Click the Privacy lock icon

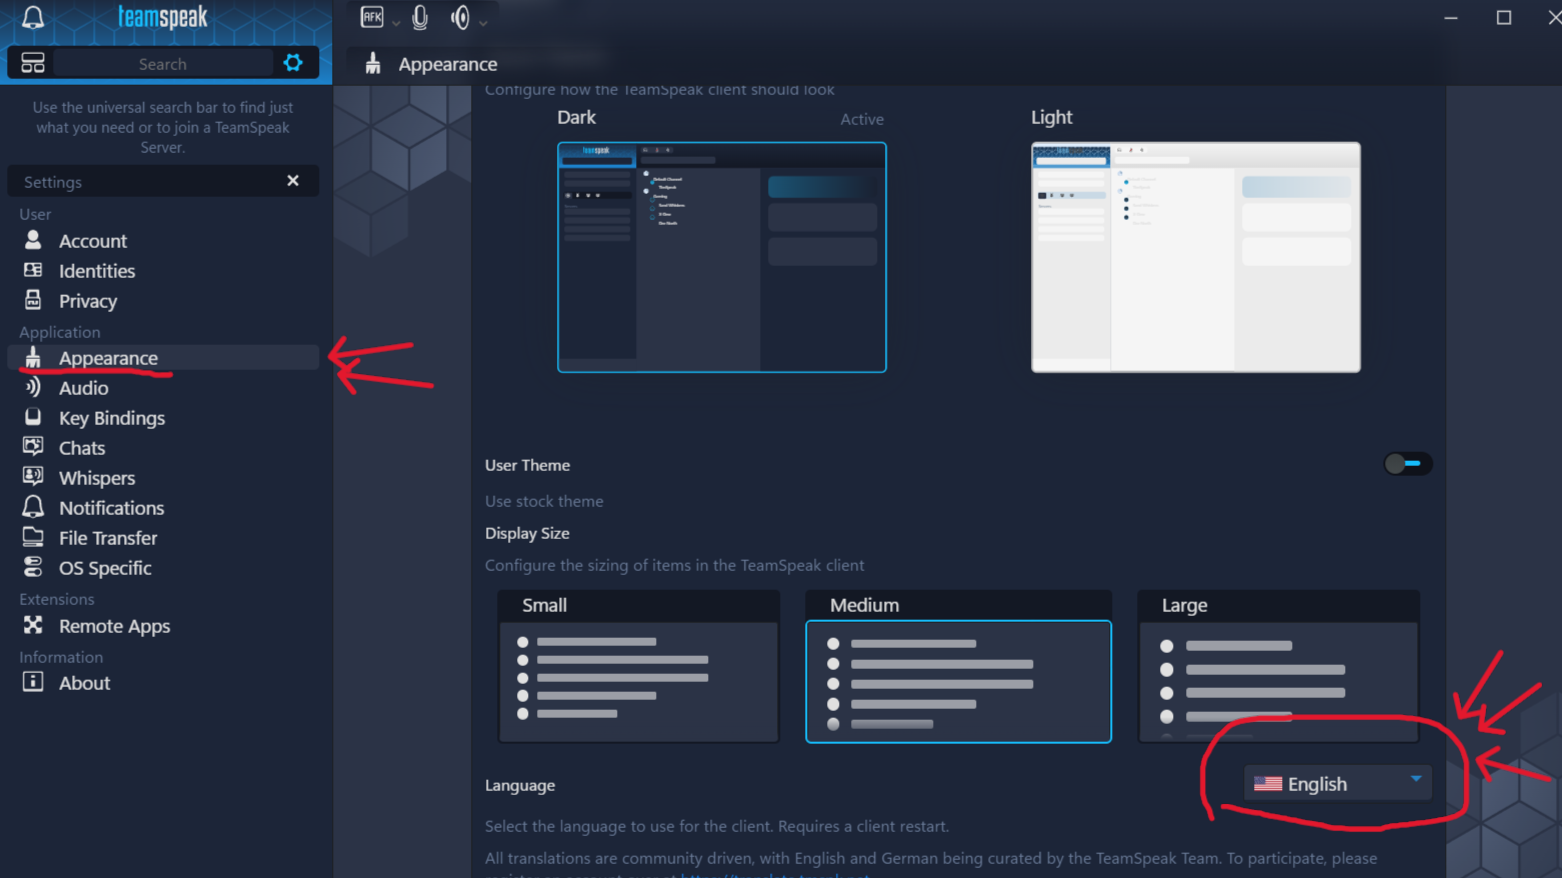click(x=33, y=300)
